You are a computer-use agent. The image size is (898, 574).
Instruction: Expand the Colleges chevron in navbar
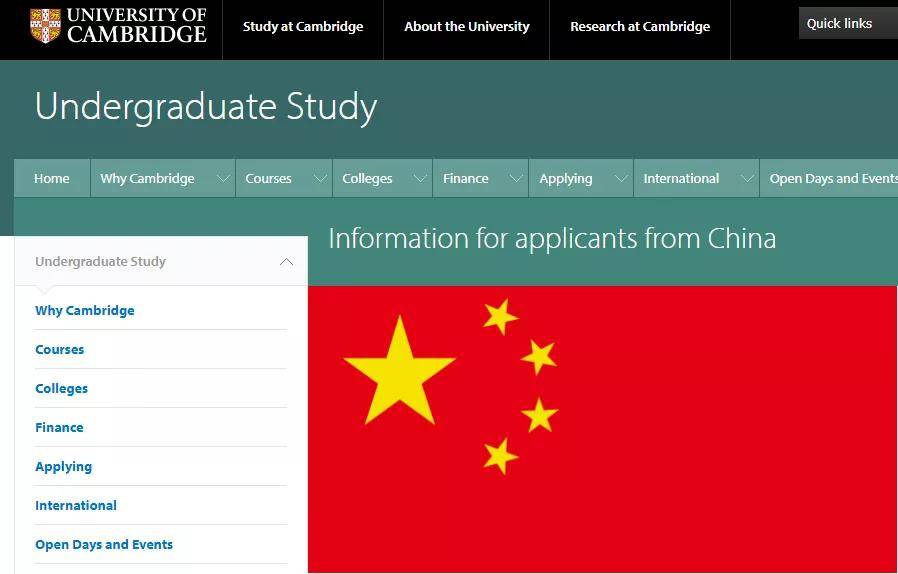click(x=420, y=179)
